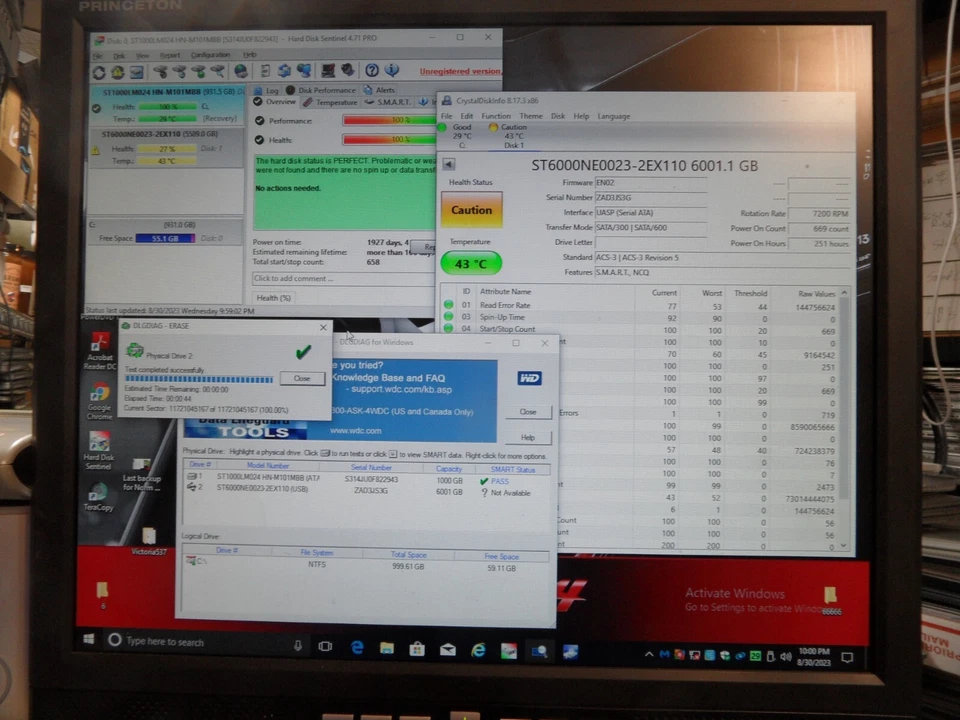The width and height of the screenshot is (960, 720).
Task: Click the back arrow beside ST6000NE0023 in CrystalDiskInfo
Action: pos(448,165)
